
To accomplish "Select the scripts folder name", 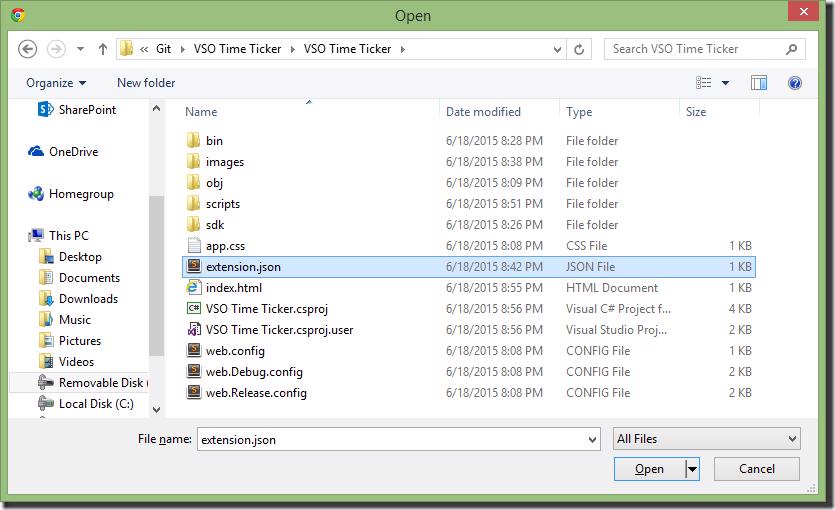I will tap(223, 204).
